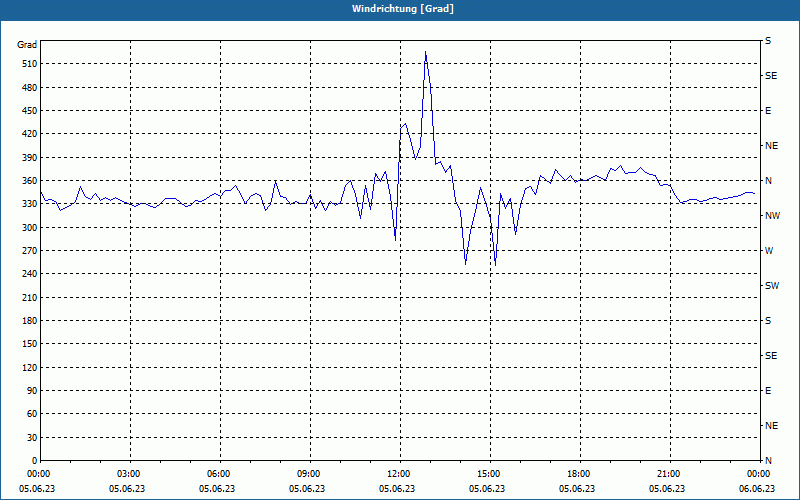Image resolution: width=800 pixels, height=500 pixels.
Task: Pick the 90 y-axis tick label
Action: [x=32, y=390]
